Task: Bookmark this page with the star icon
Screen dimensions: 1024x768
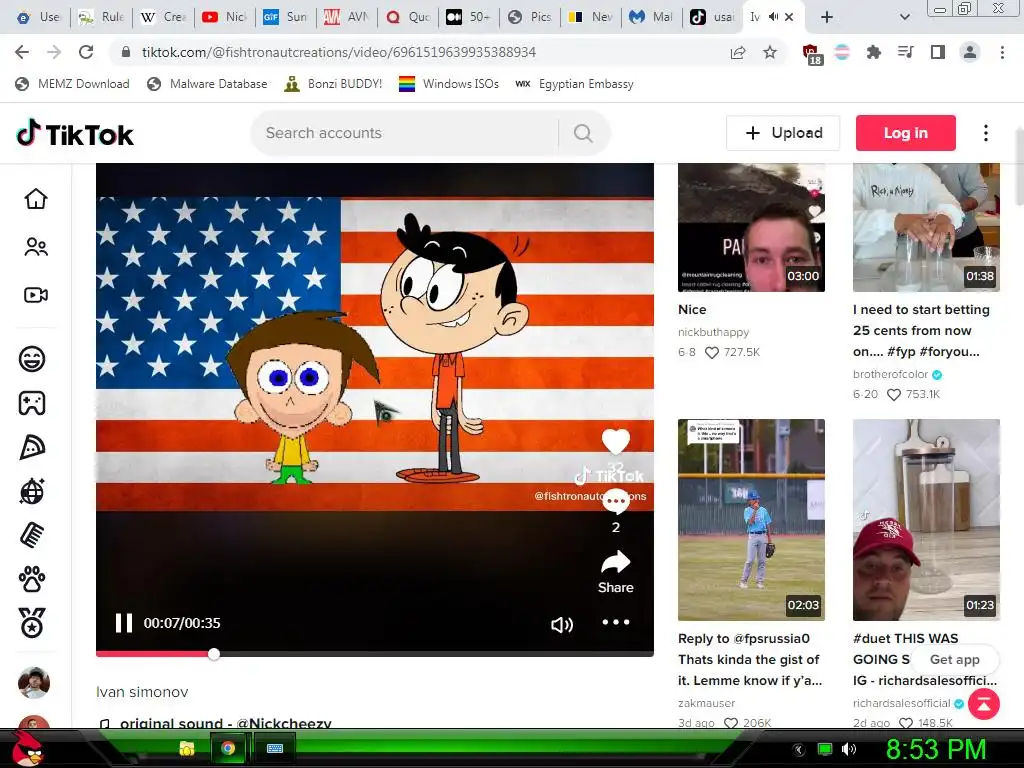Action: 770,52
